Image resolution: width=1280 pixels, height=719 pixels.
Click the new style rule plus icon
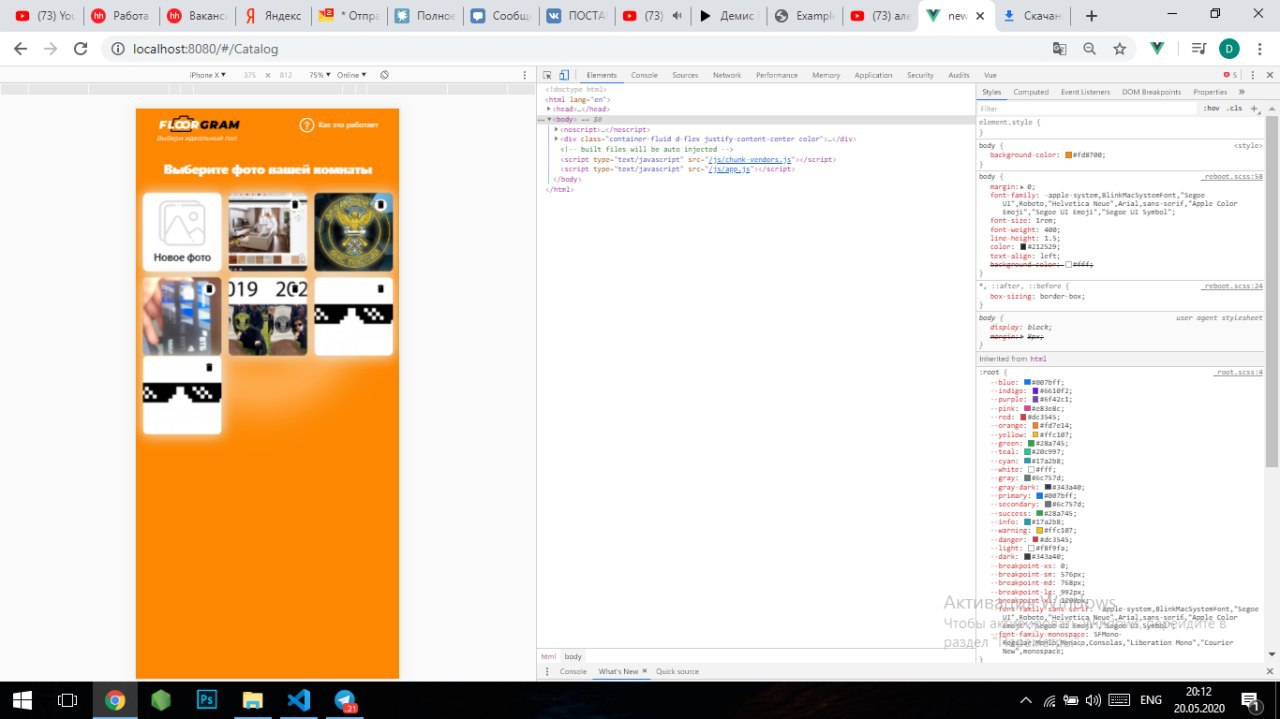(x=1255, y=108)
